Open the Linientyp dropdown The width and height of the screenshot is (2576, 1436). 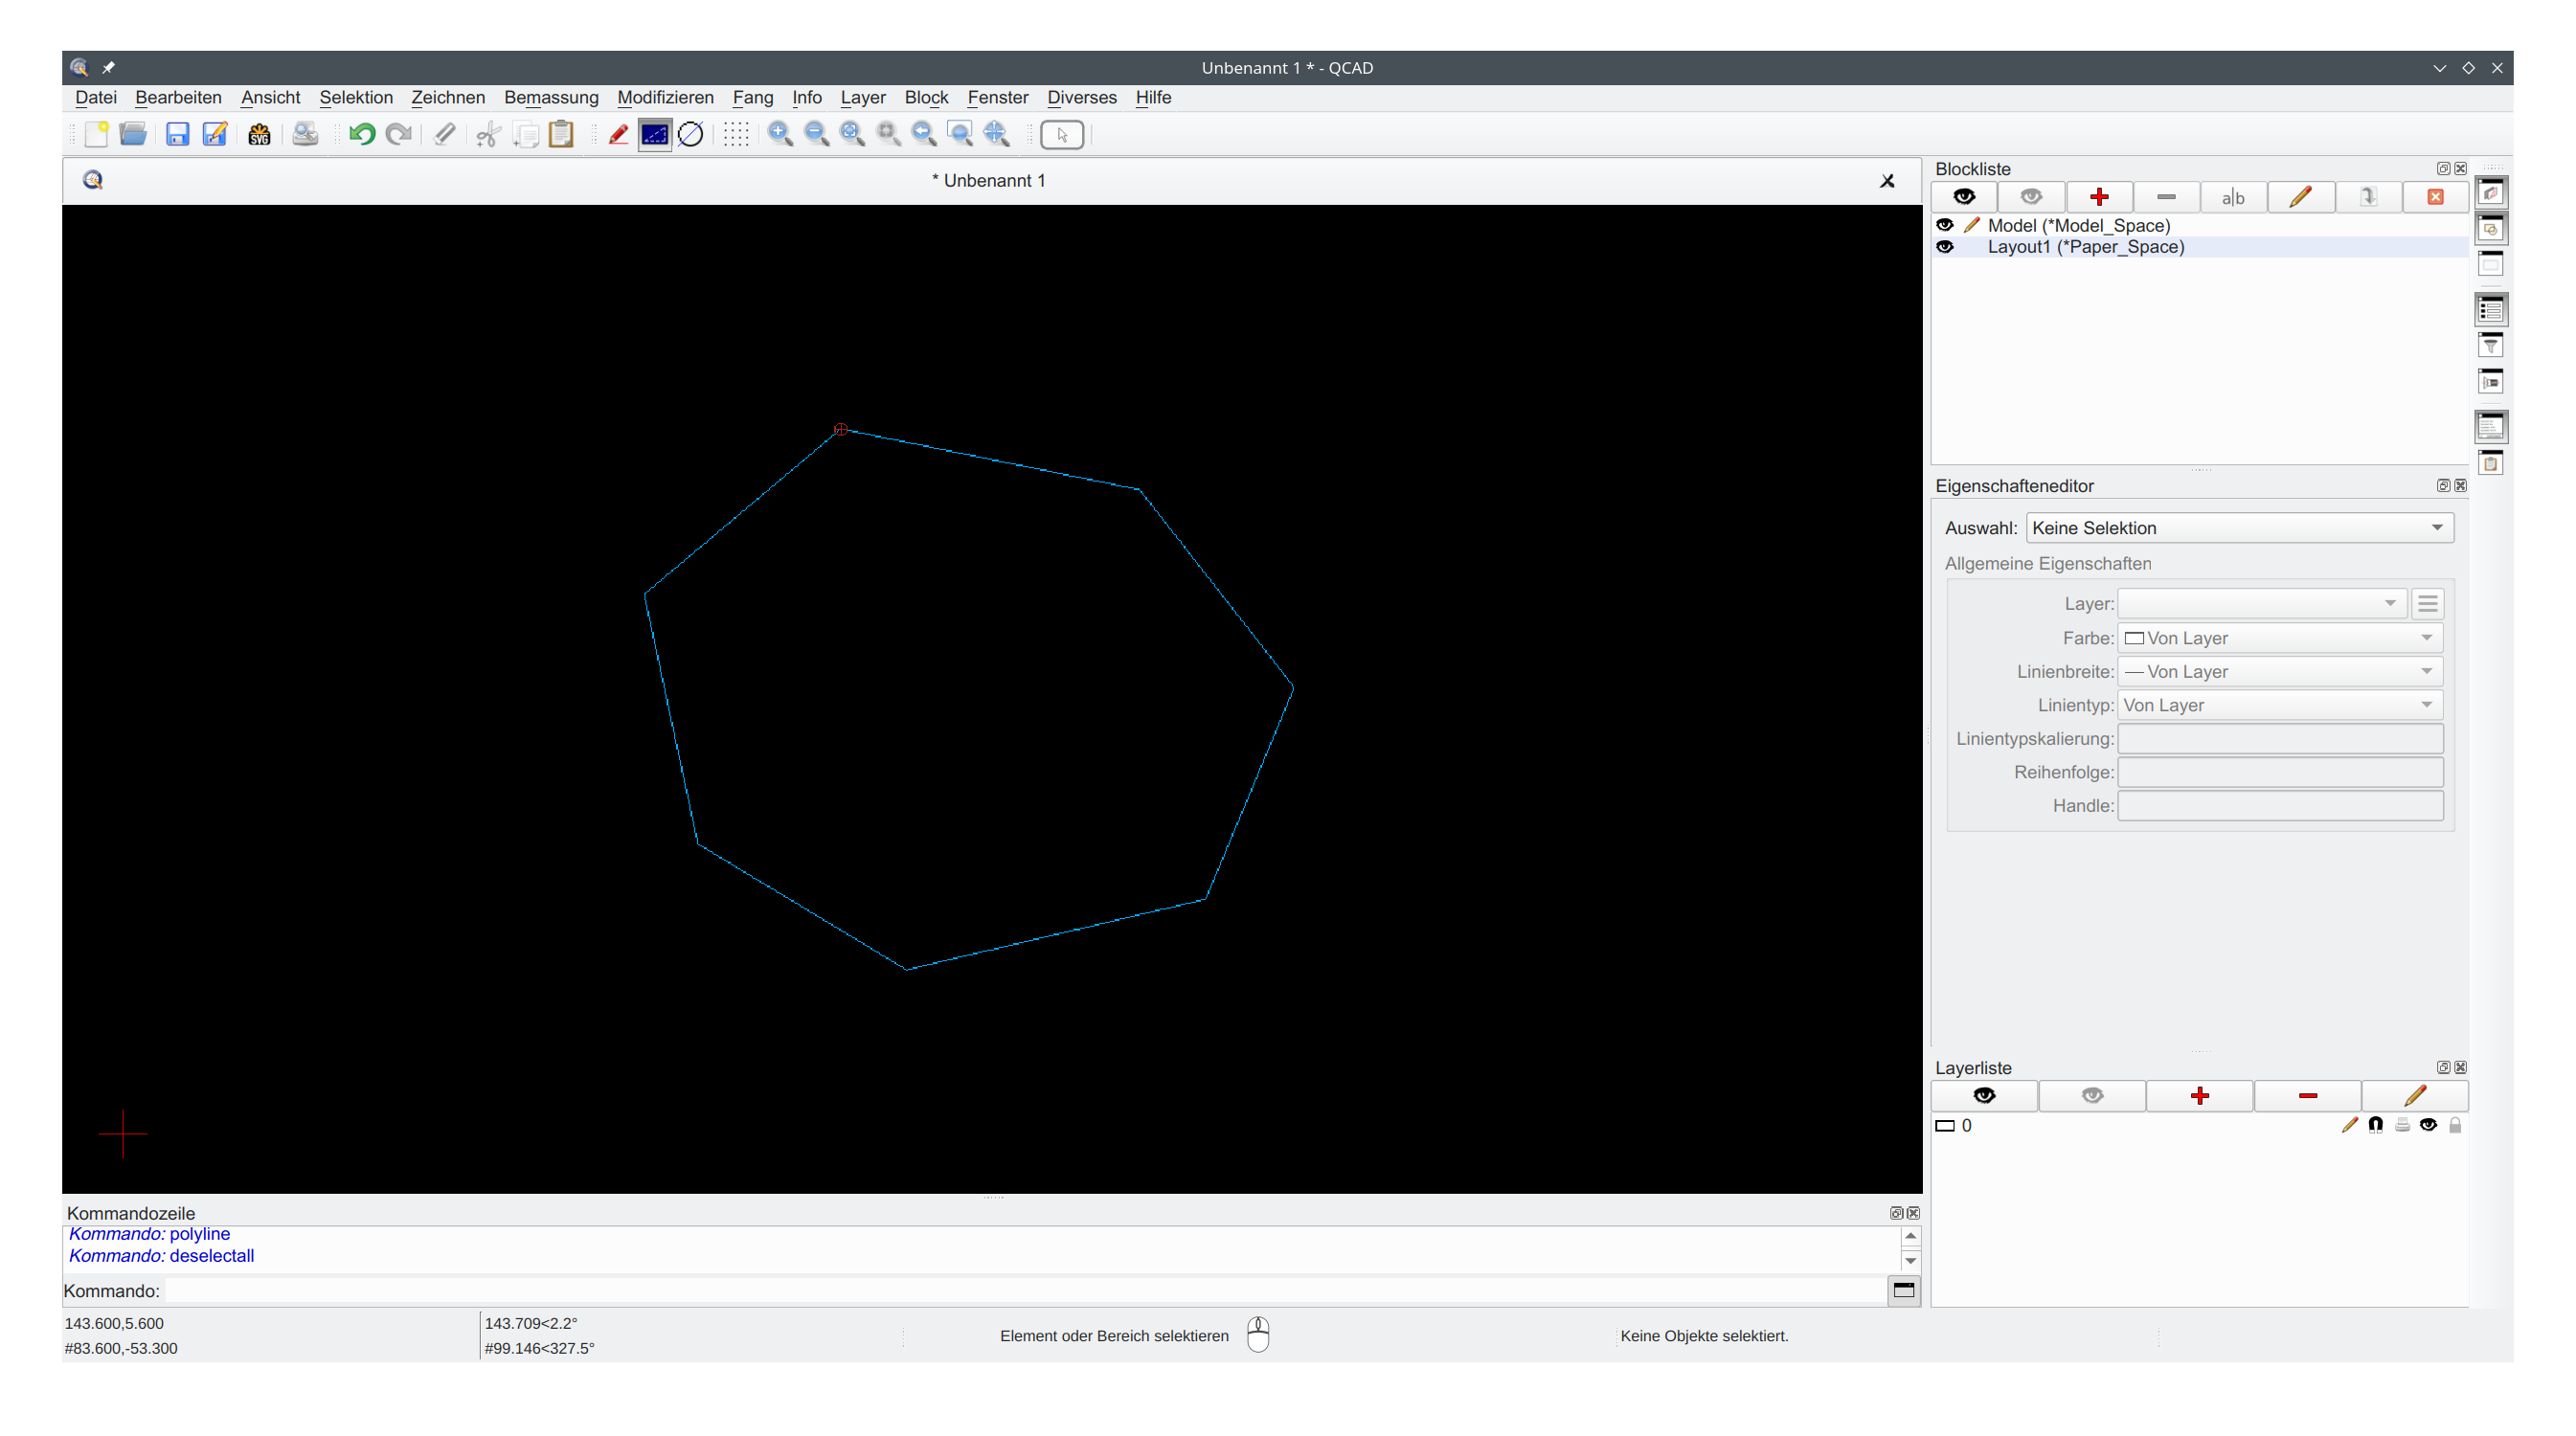click(x=2280, y=705)
